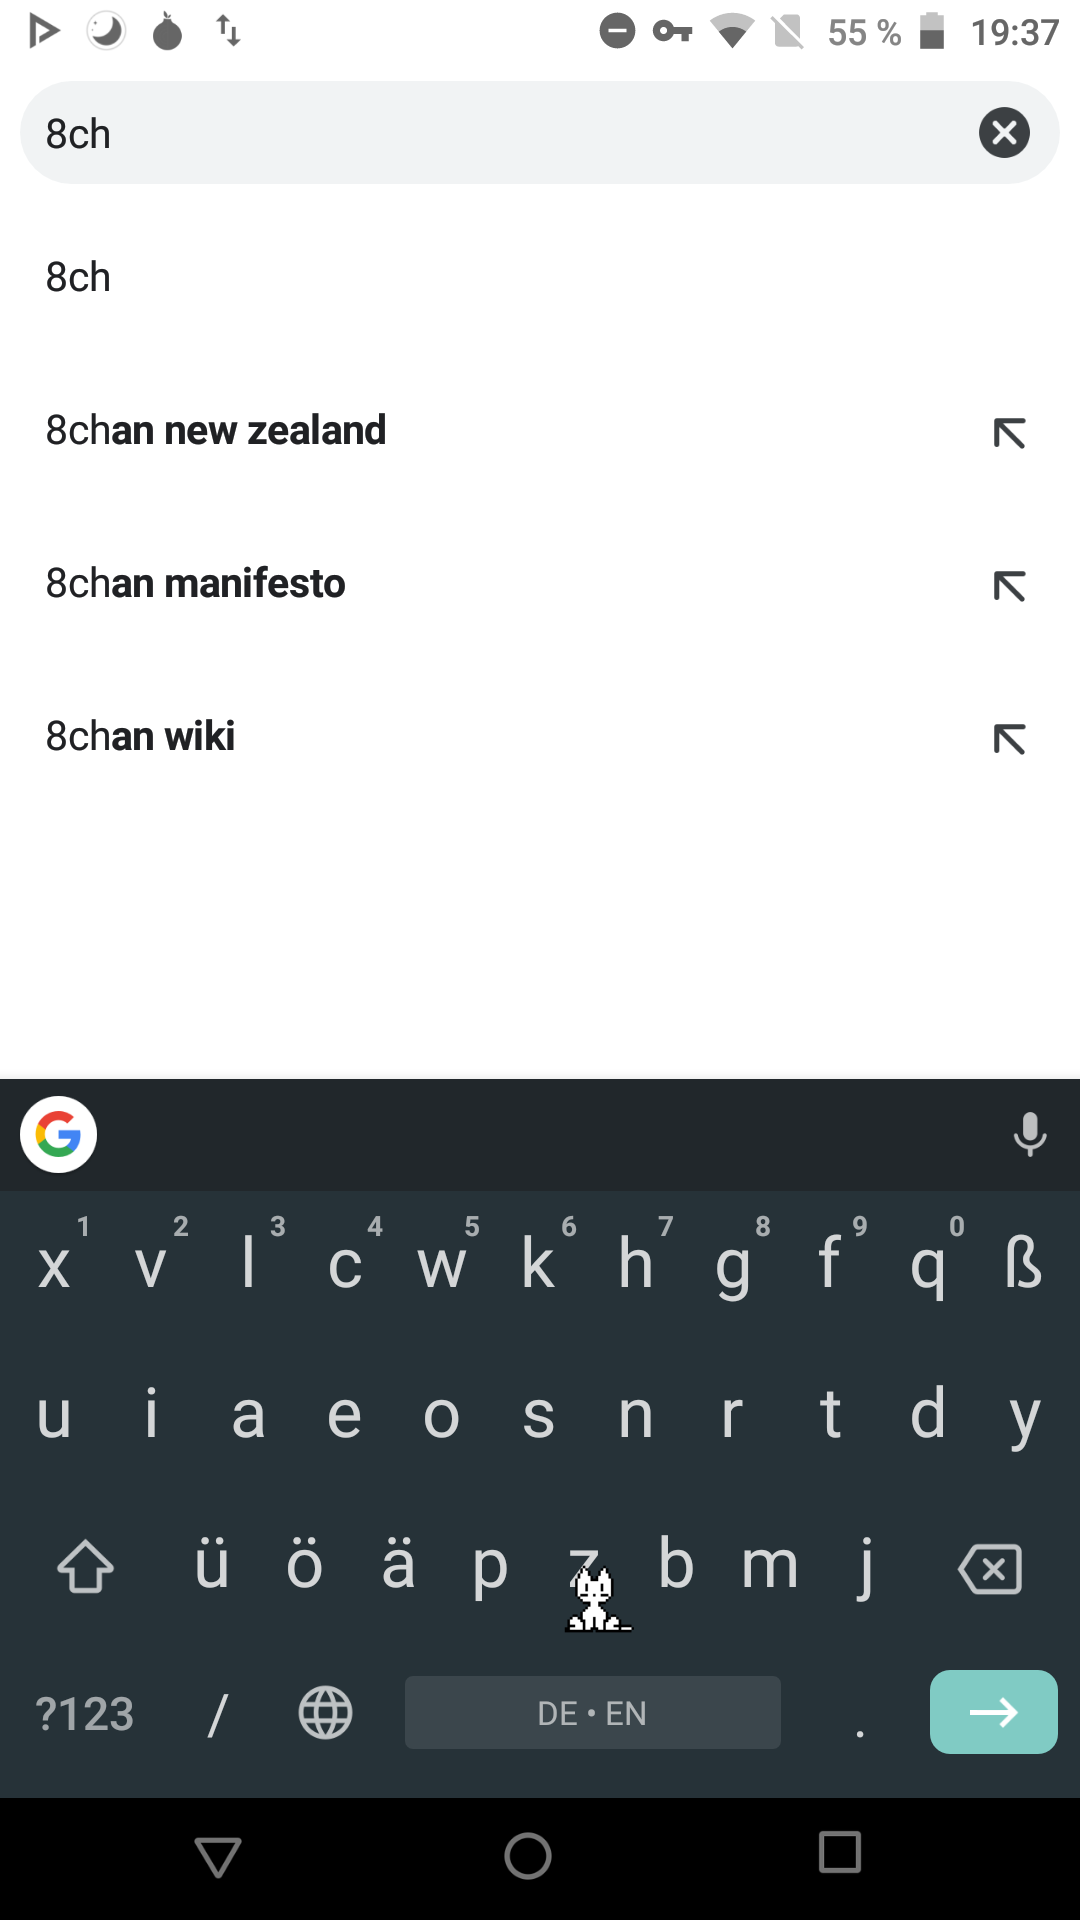
Task: Tap the Google G logo on keyboard
Action: 59,1135
